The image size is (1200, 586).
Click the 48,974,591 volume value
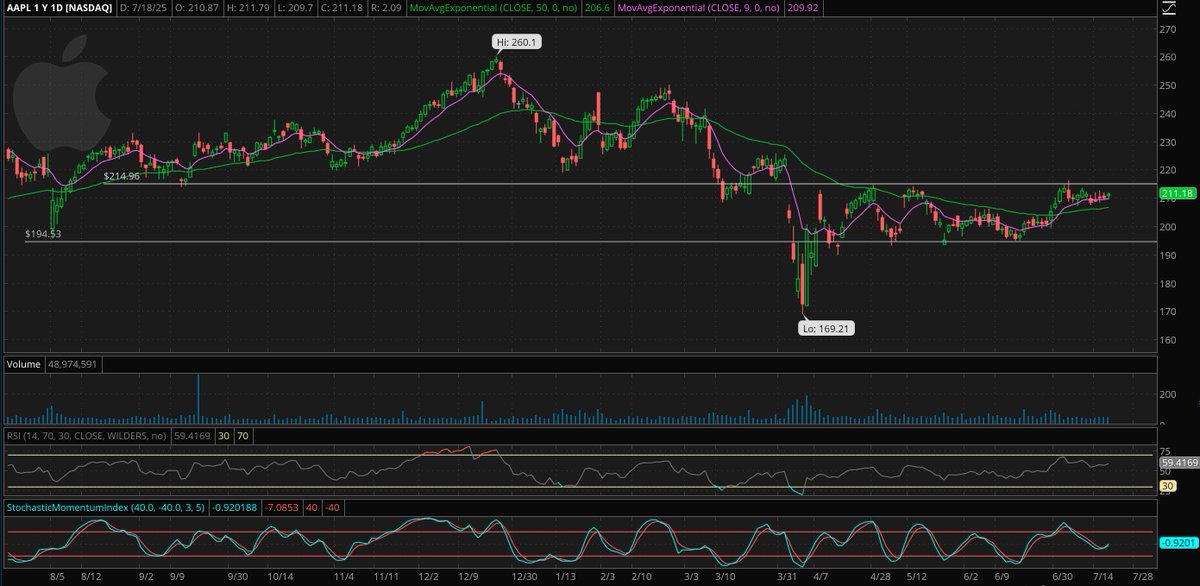(x=74, y=366)
